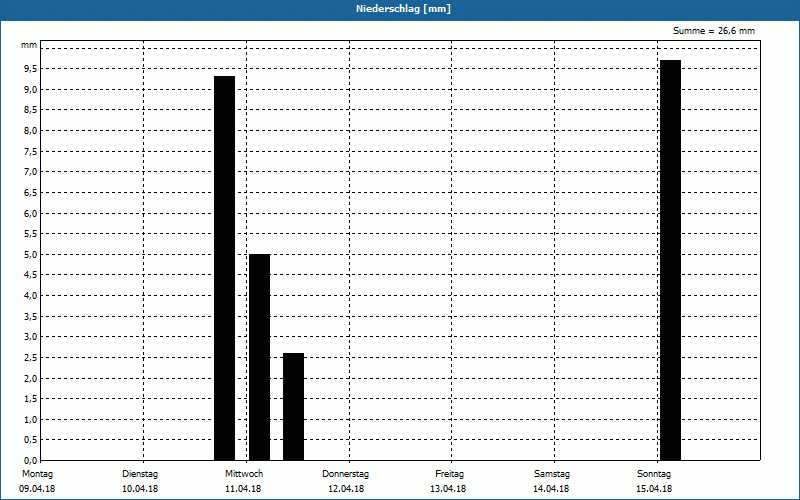Click the 5.0 mm precipitation bar

click(x=259, y=357)
